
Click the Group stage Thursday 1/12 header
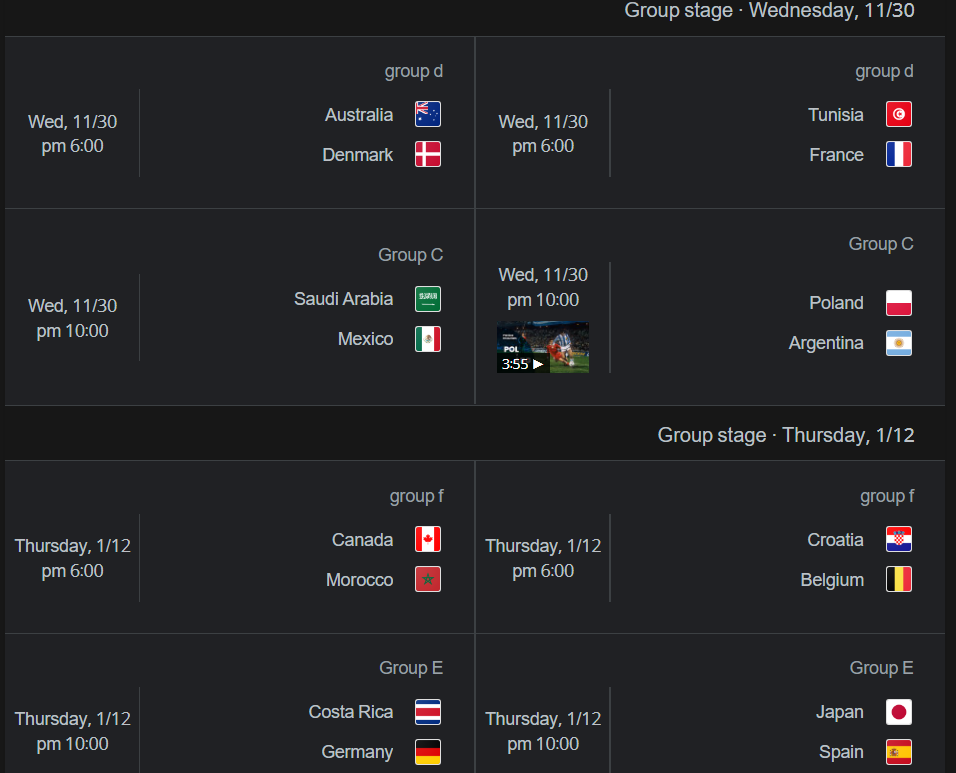[785, 435]
